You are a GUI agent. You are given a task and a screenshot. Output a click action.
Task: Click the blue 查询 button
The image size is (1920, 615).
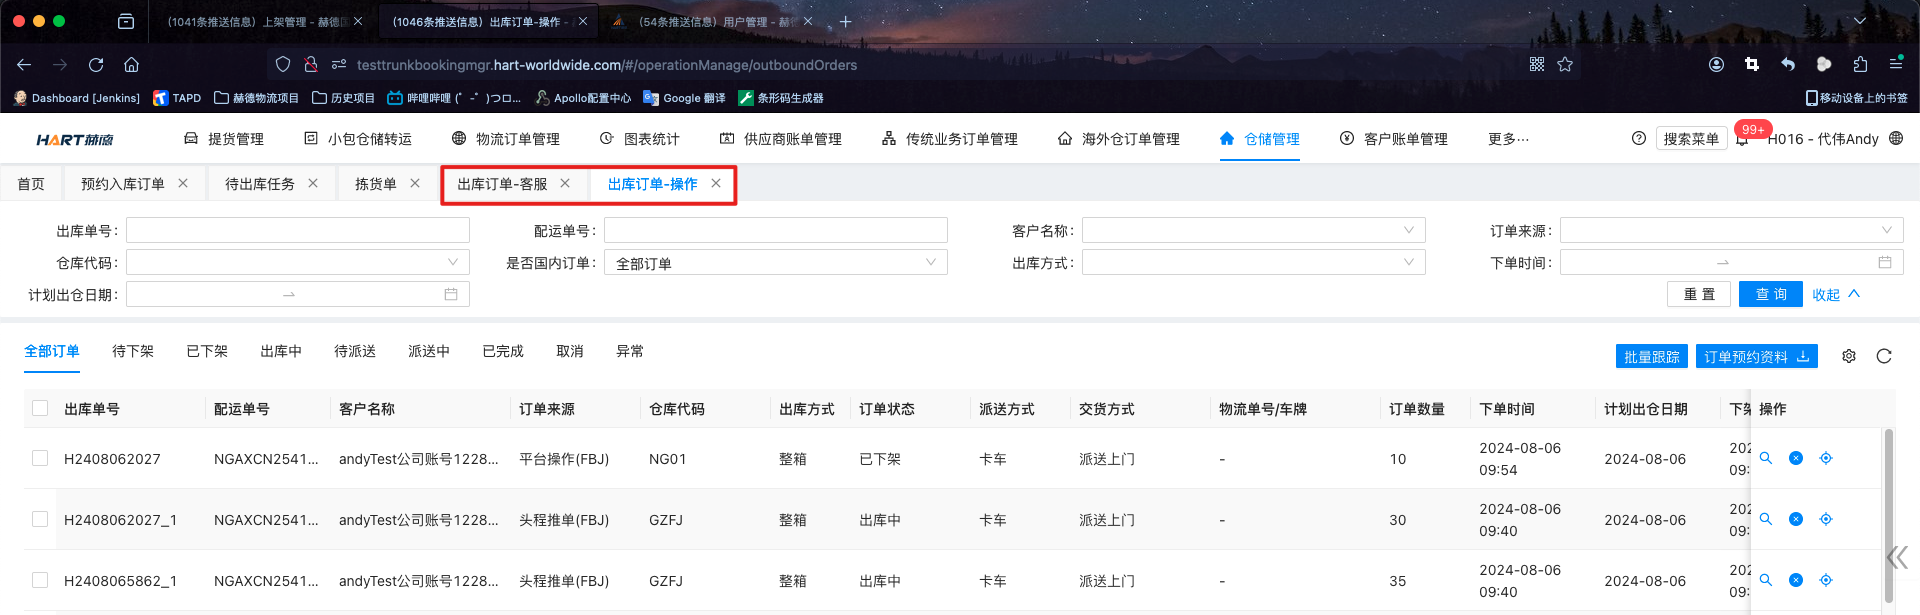coord(1770,294)
